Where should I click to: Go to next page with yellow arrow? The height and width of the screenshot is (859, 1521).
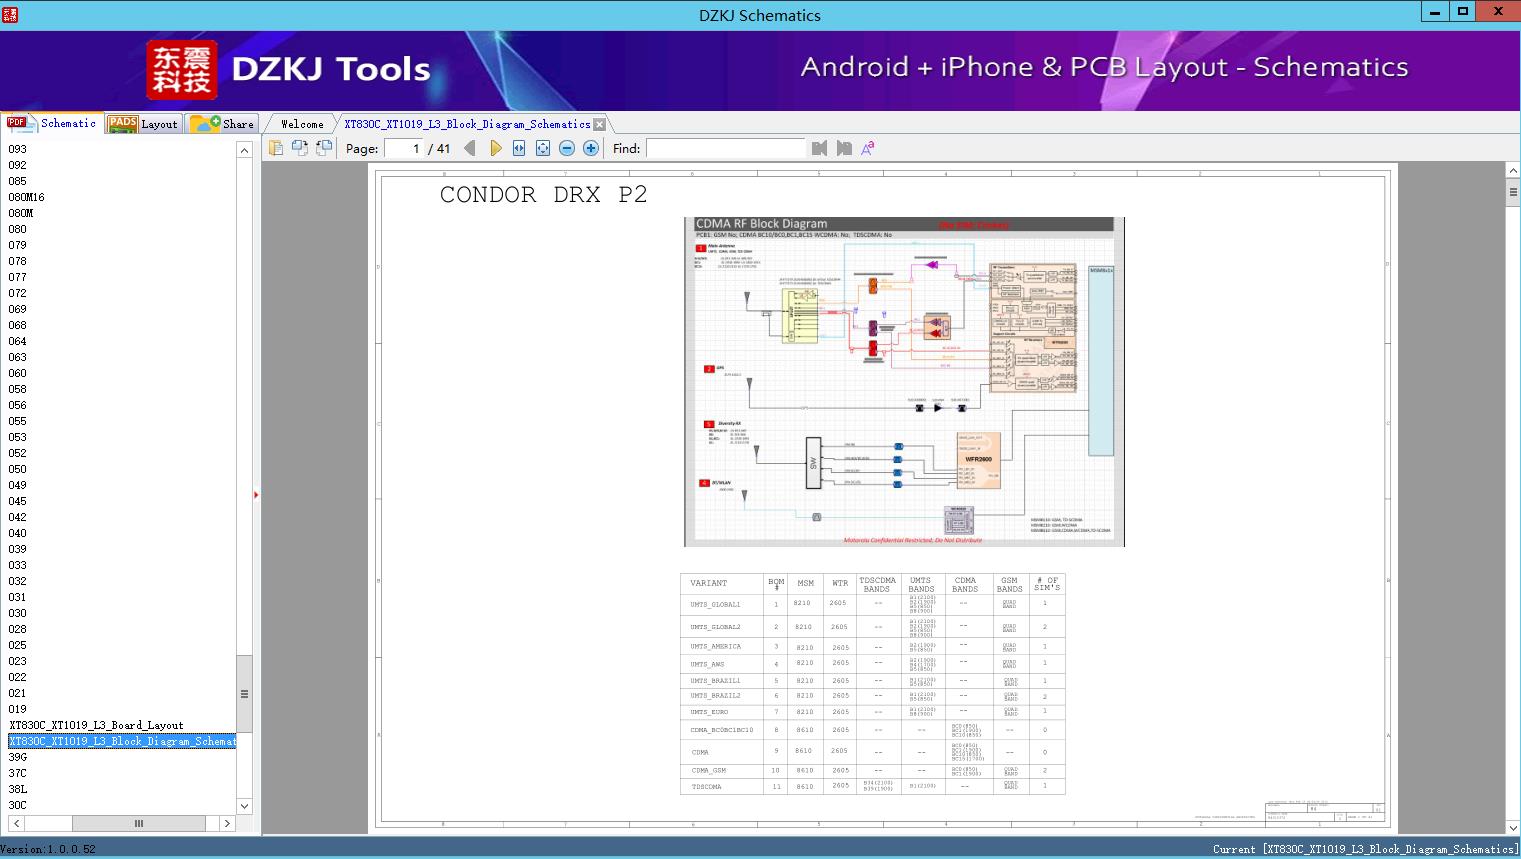[x=495, y=148]
